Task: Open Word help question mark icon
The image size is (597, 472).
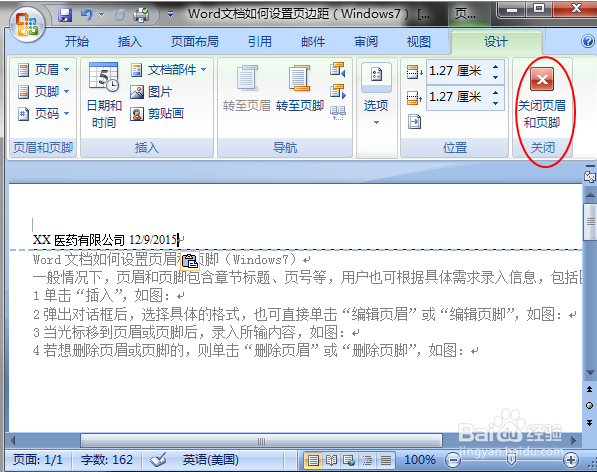Action: pos(588,41)
